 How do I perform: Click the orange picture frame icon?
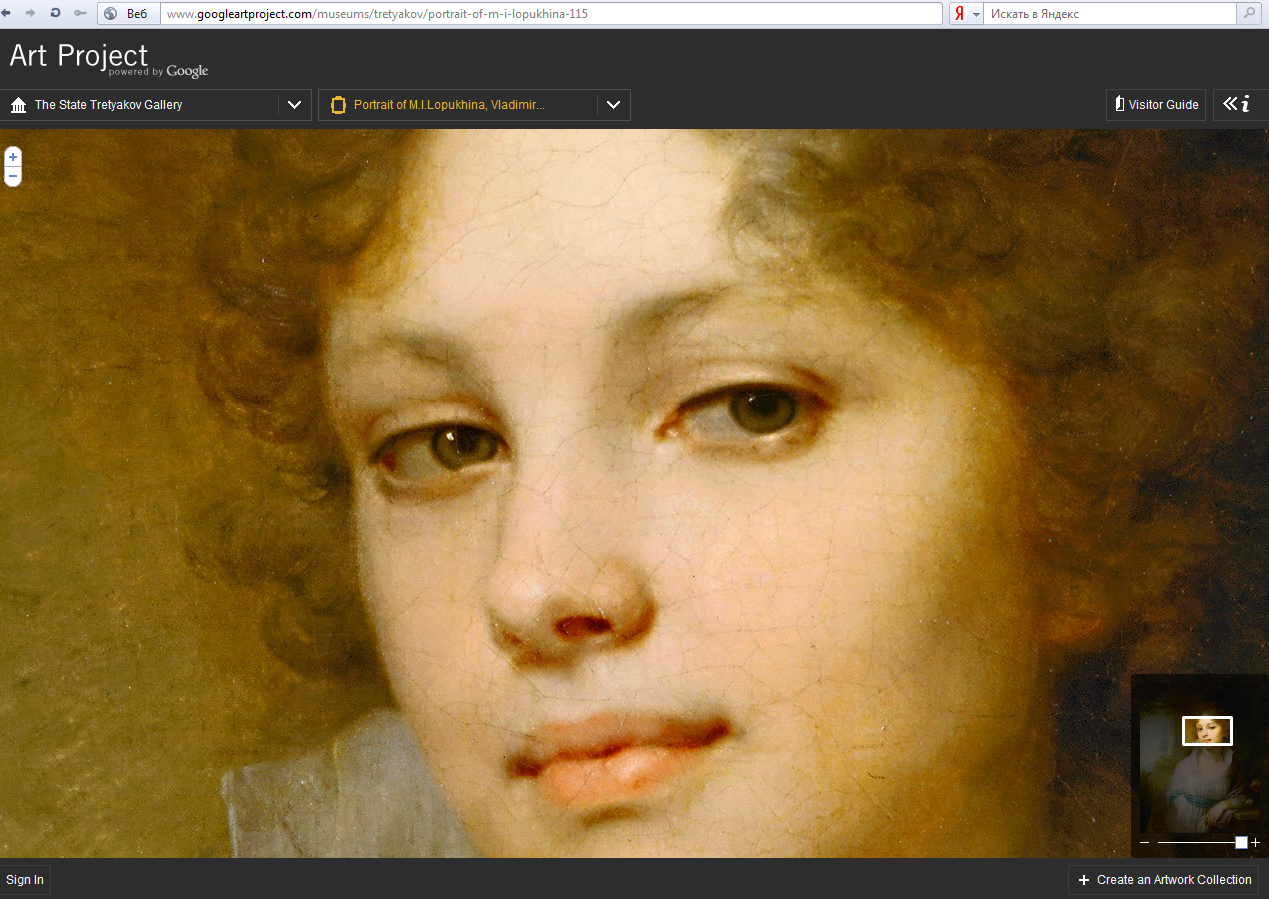[338, 105]
